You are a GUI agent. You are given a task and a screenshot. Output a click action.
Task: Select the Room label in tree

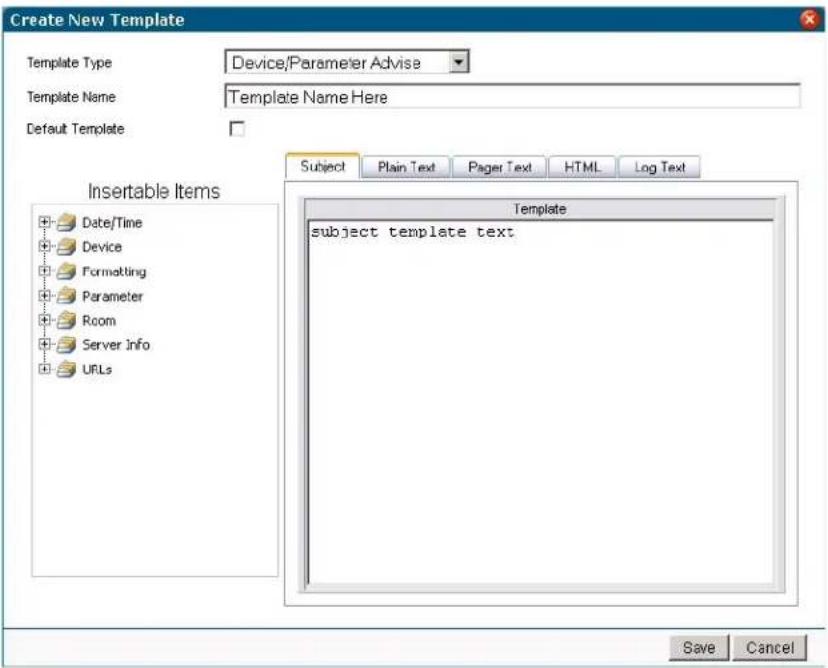(99, 321)
